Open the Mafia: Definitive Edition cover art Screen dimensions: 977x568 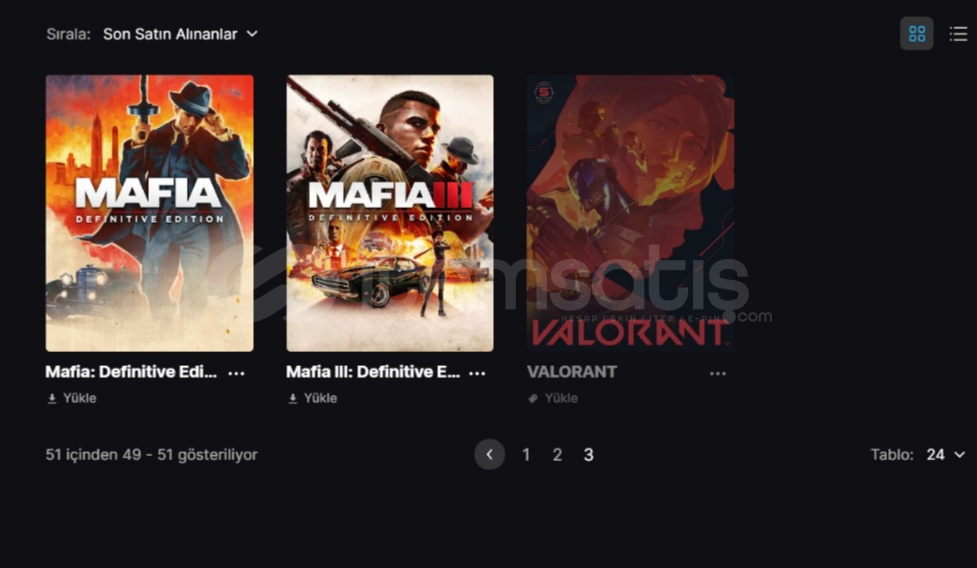[x=150, y=213]
